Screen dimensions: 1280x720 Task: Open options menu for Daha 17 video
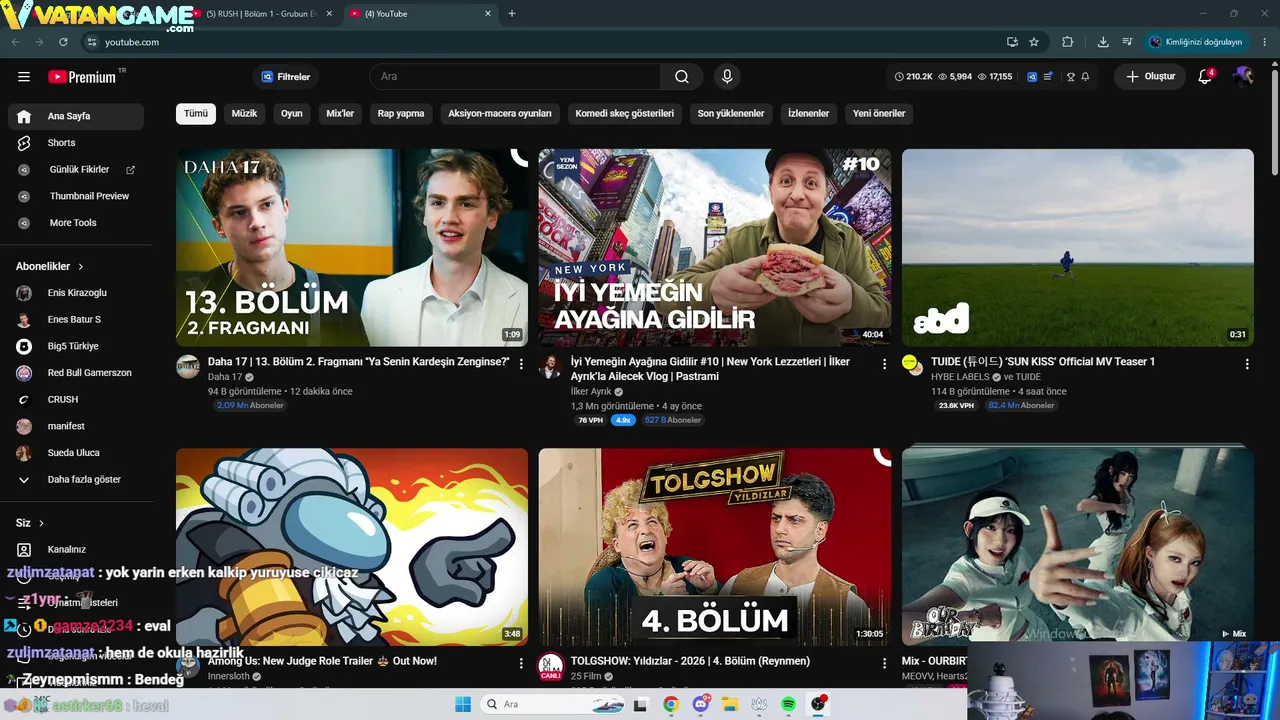tap(521, 364)
